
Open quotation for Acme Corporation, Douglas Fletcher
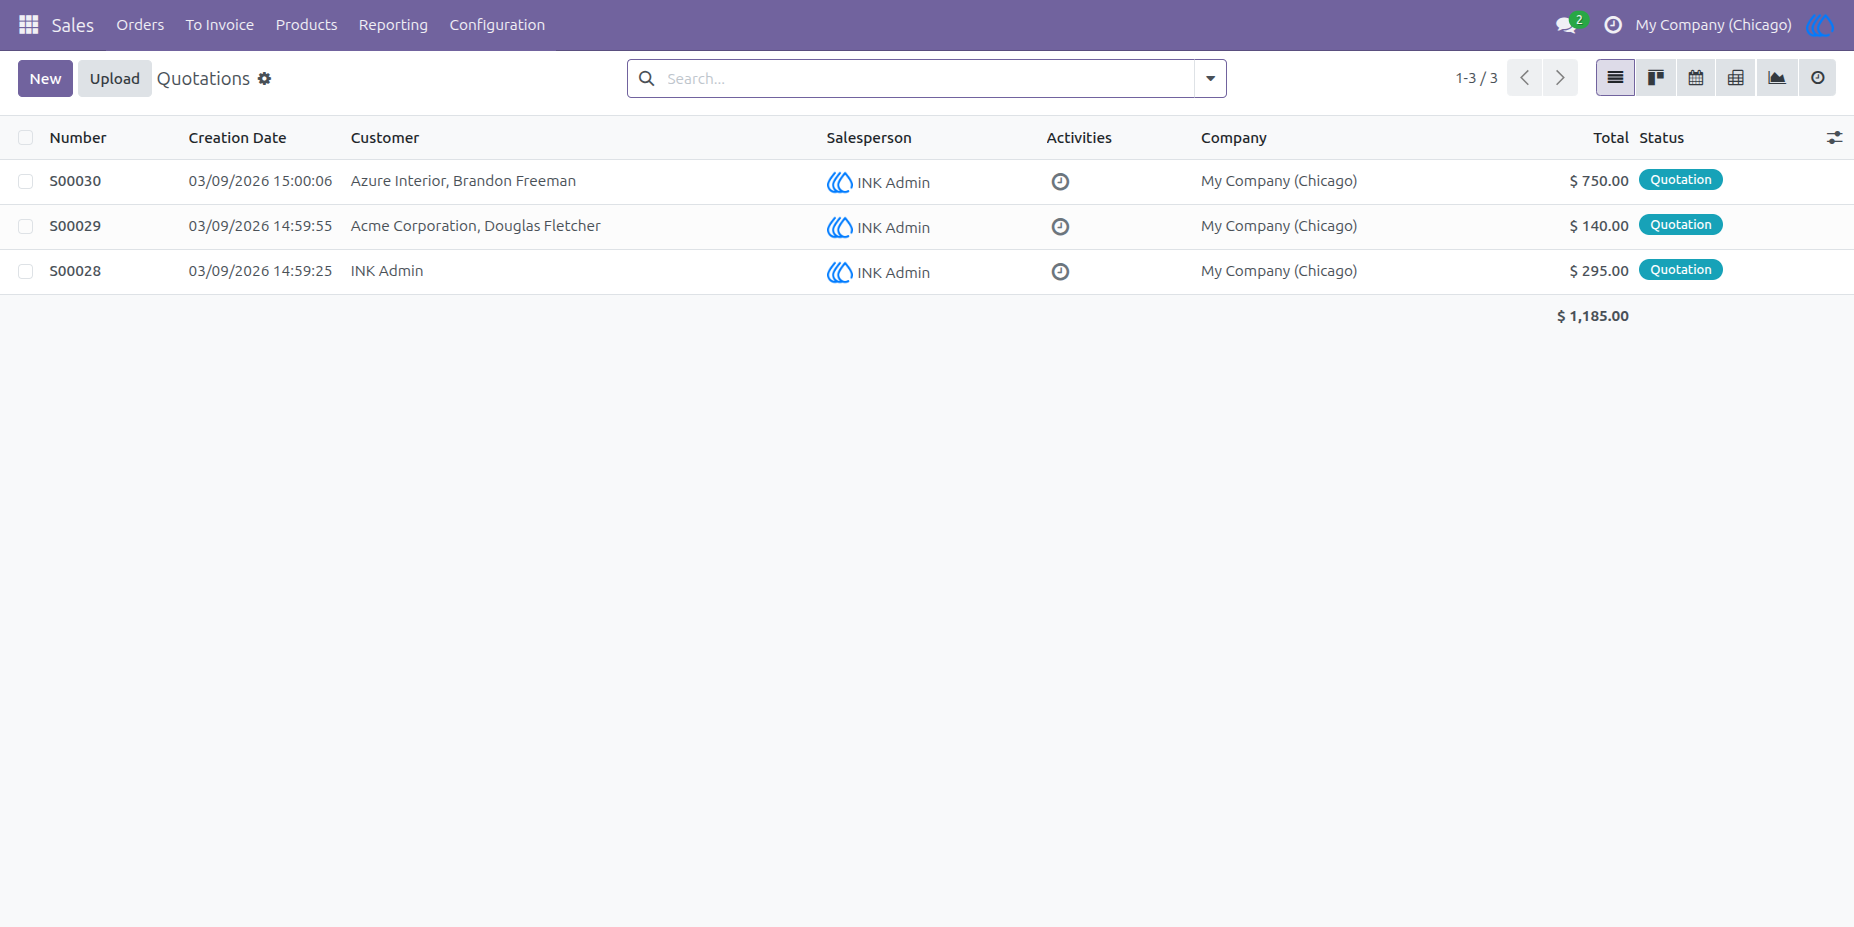click(475, 226)
